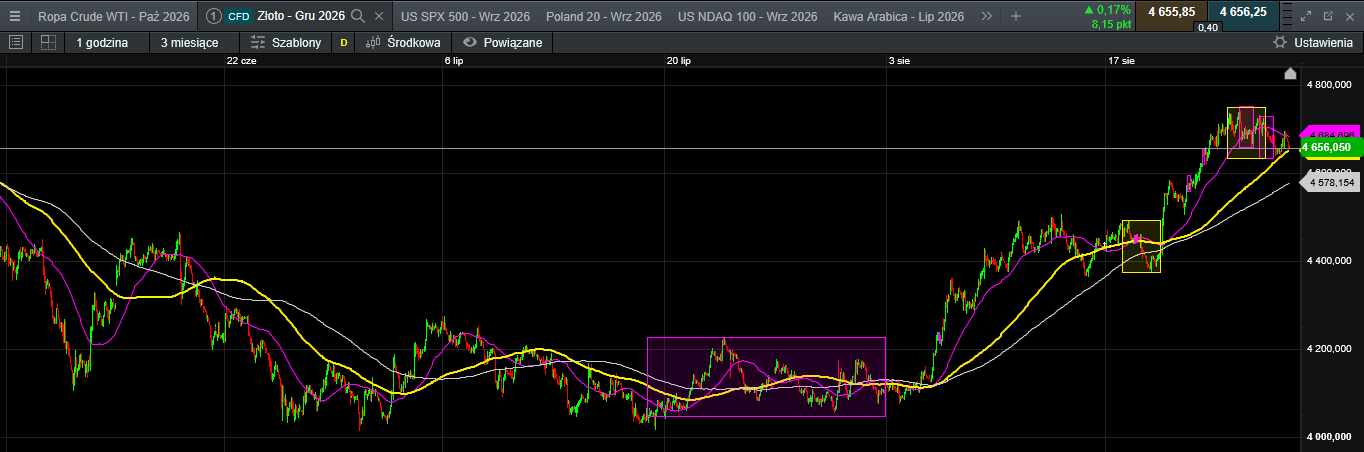Viewport: 1364px width, 452px height.
Task: Open the hamburger main menu
Action: (14, 16)
